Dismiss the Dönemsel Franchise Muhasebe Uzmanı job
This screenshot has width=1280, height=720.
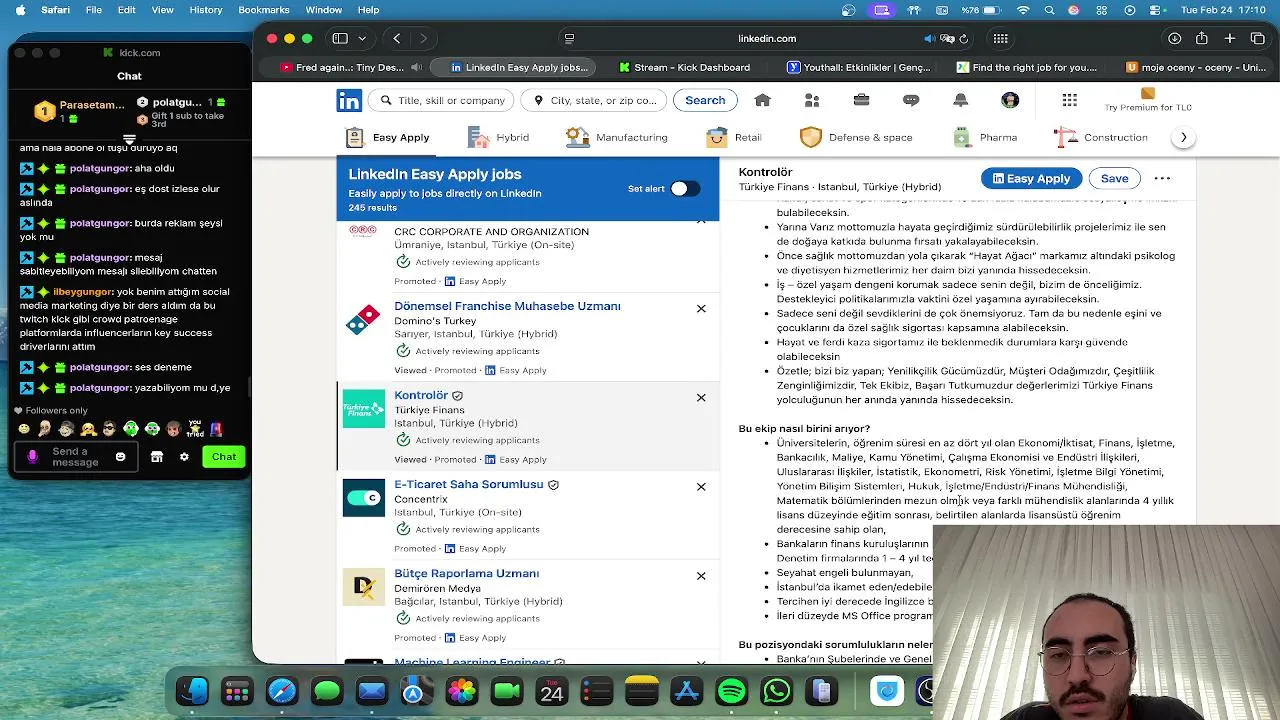pos(701,308)
